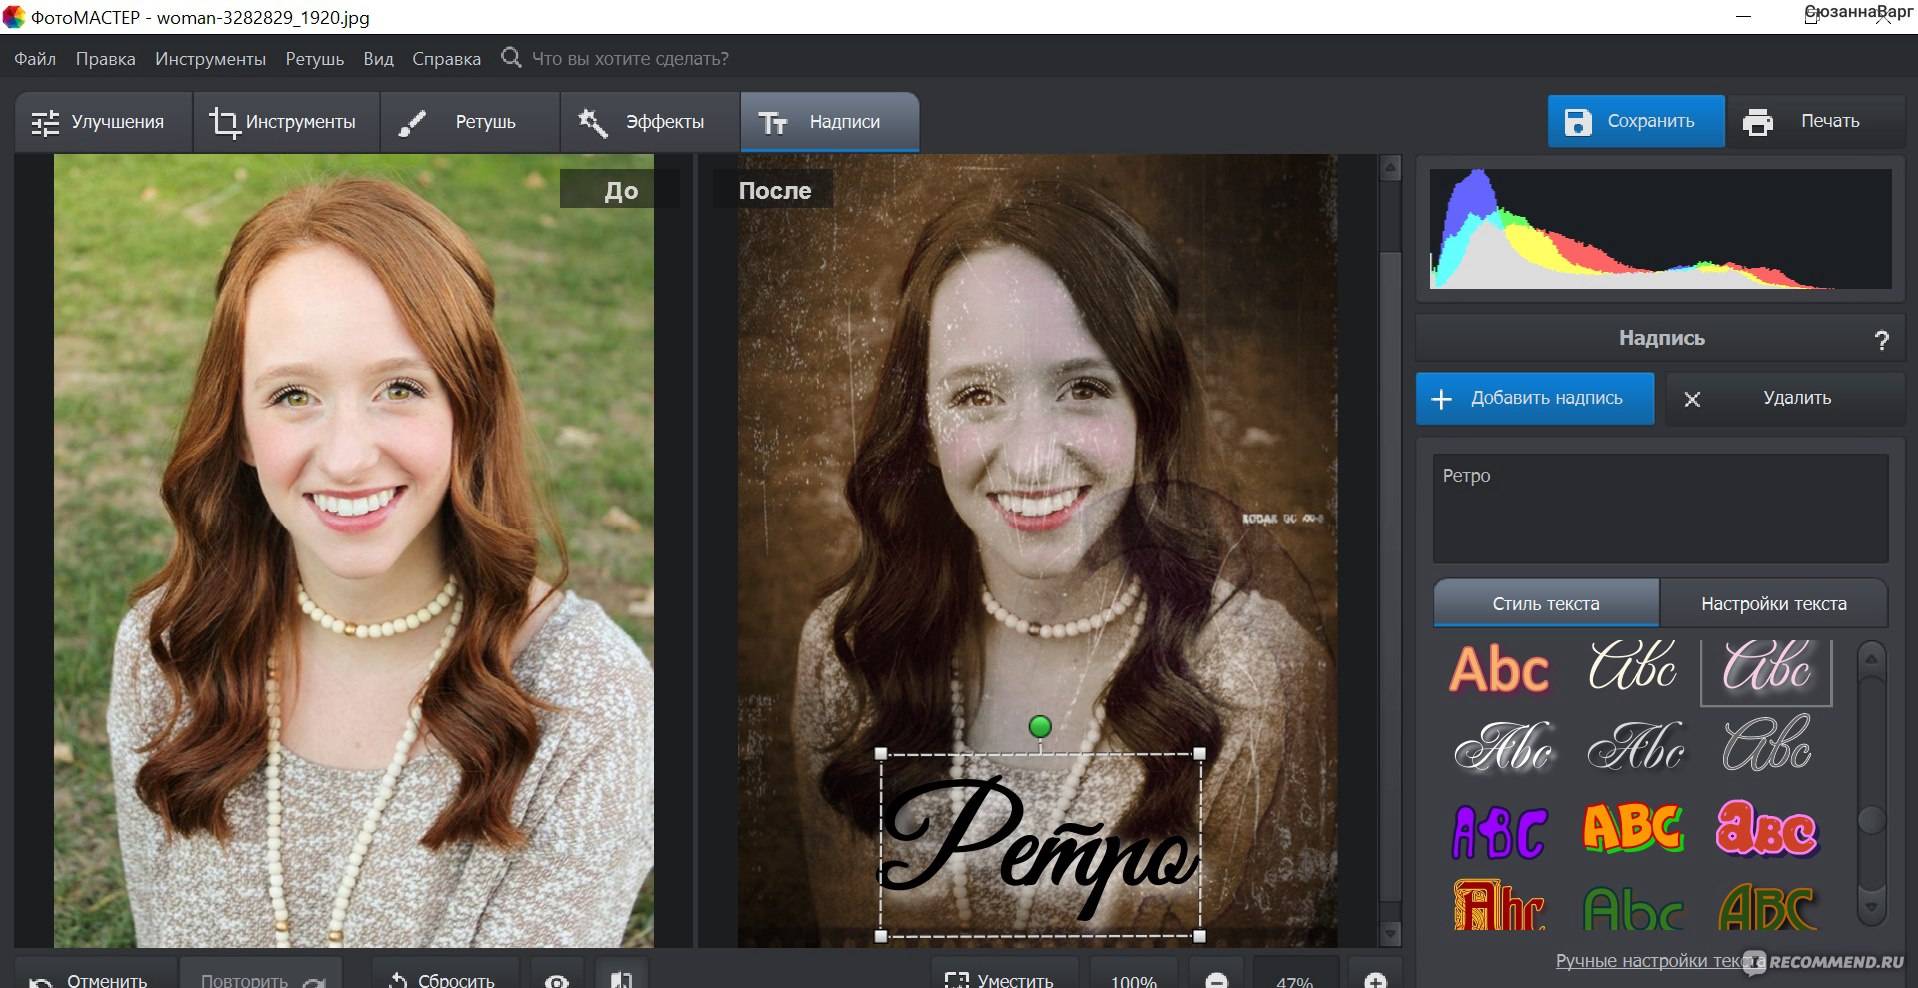Viewport: 1918px width, 988px height.
Task: Select the purple cartoon ABC style
Action: tap(1499, 831)
